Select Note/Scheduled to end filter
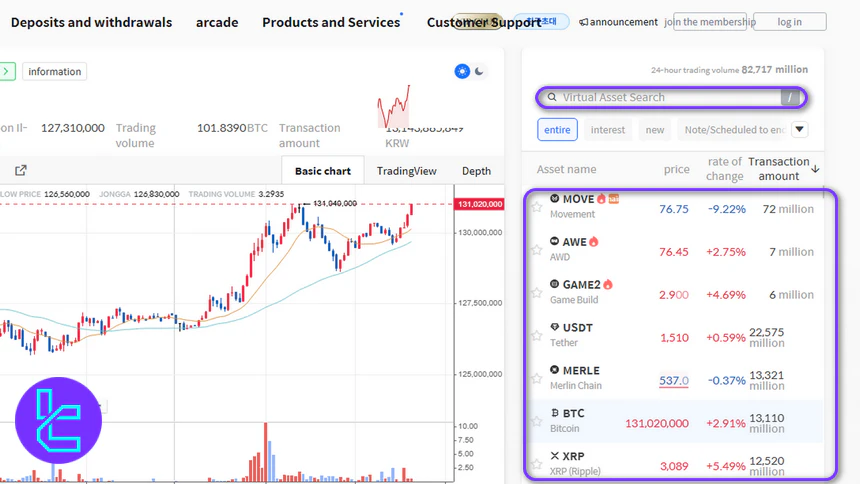The height and width of the screenshot is (484, 860). coord(734,130)
